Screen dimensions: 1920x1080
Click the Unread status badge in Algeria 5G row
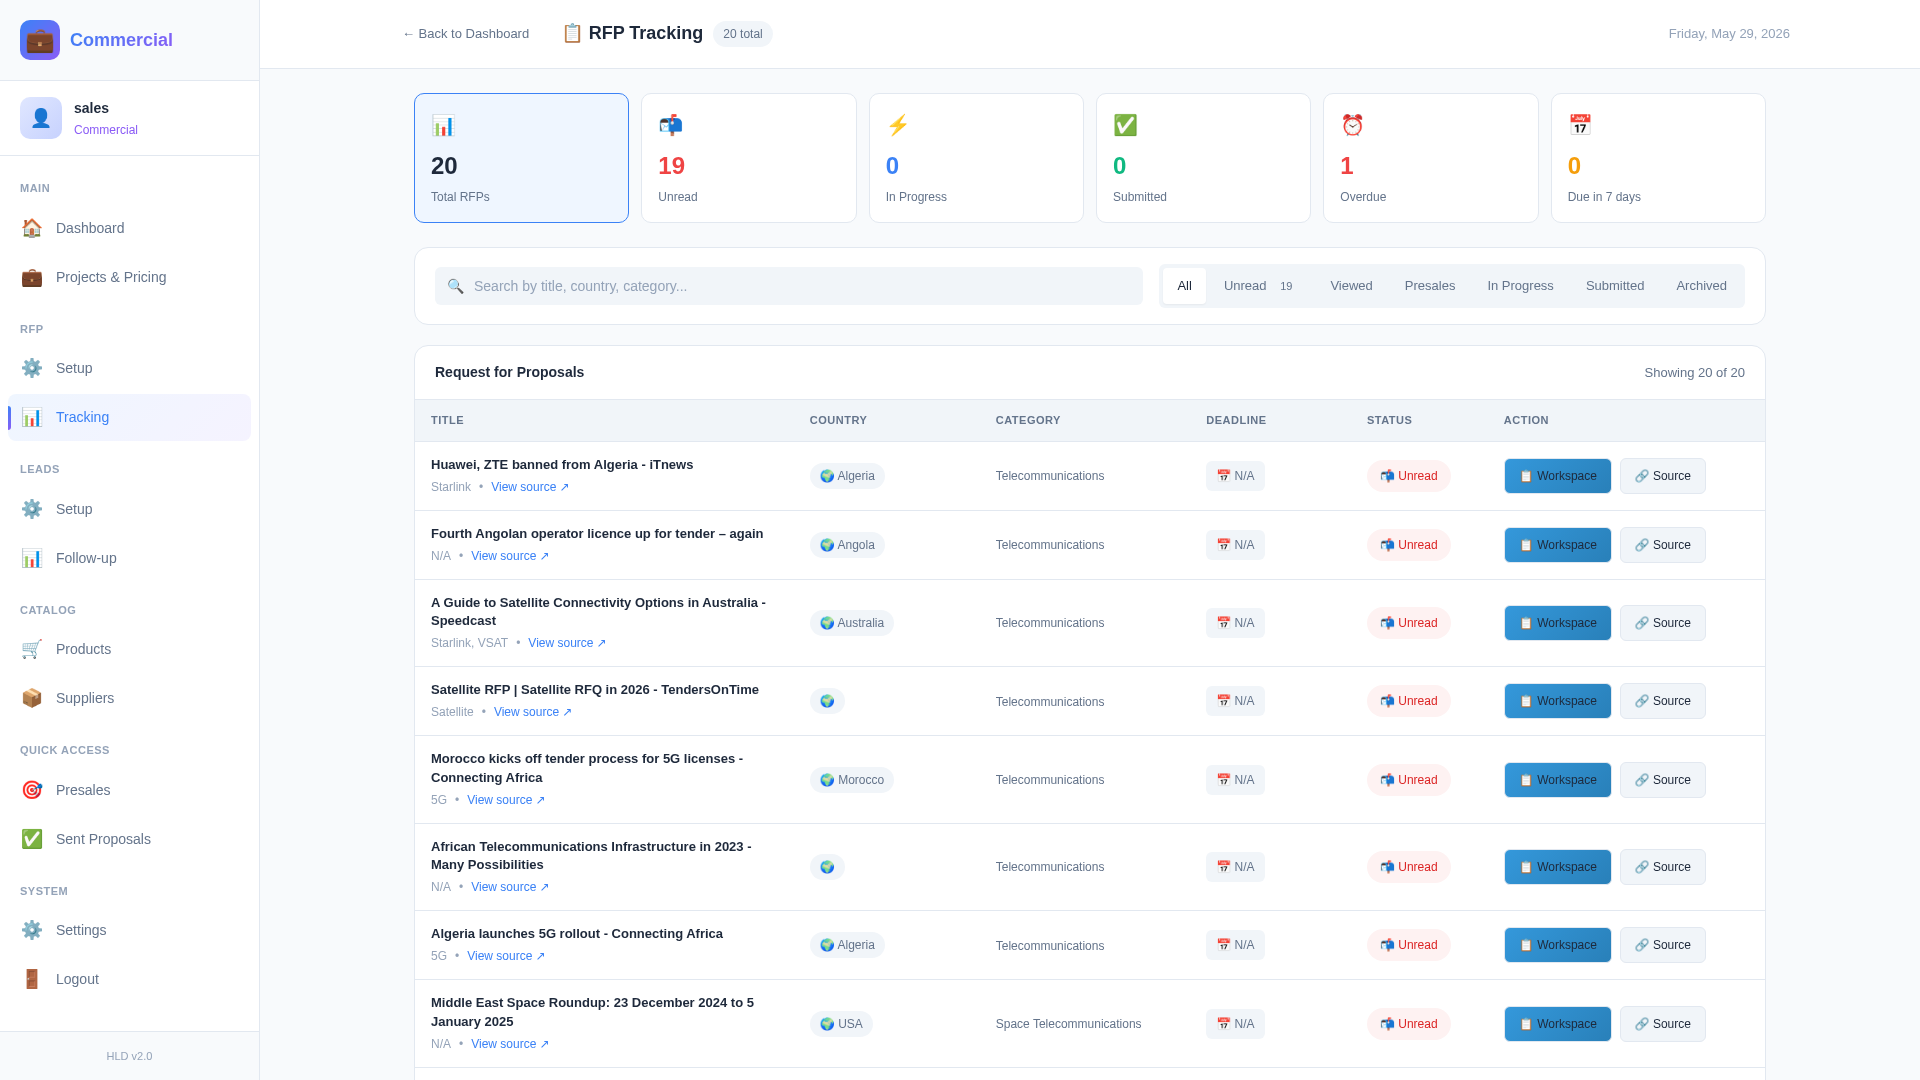tap(1408, 945)
